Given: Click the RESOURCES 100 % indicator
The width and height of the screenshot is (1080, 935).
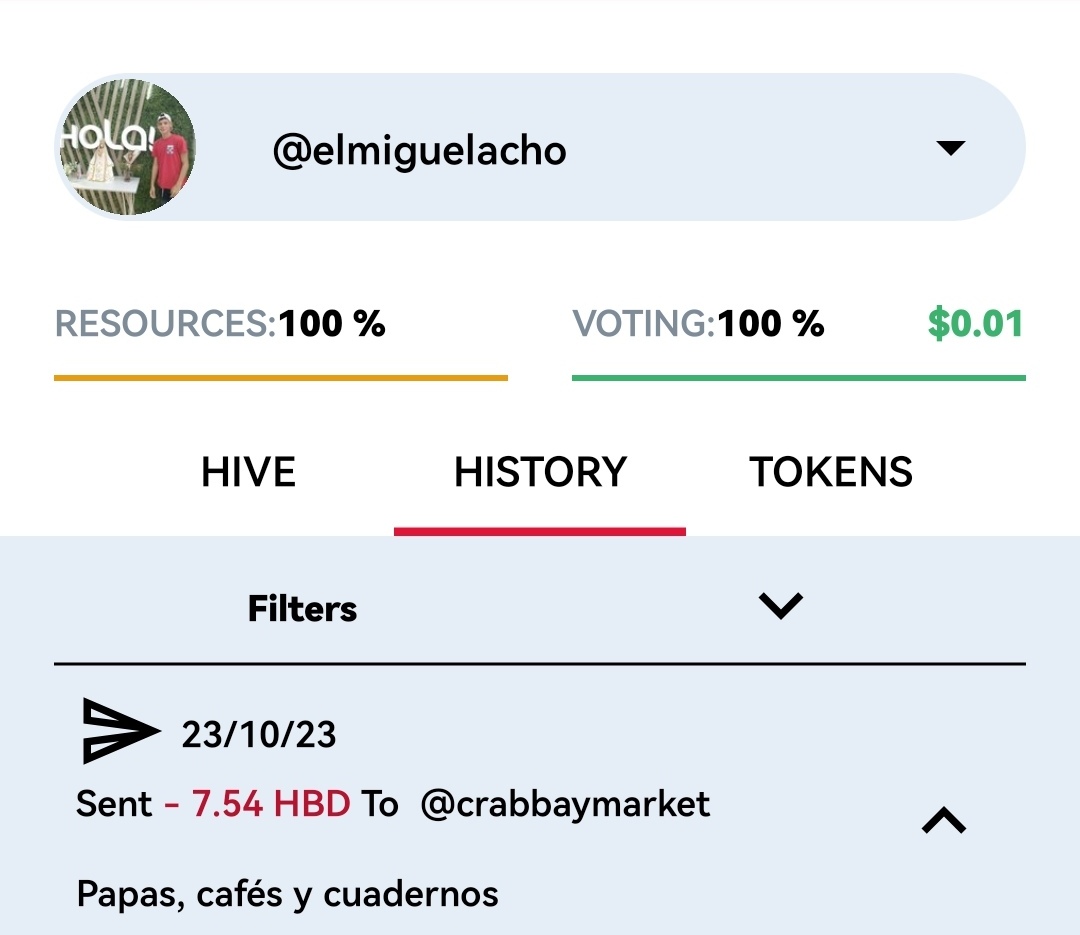Looking at the screenshot, I should point(220,324).
